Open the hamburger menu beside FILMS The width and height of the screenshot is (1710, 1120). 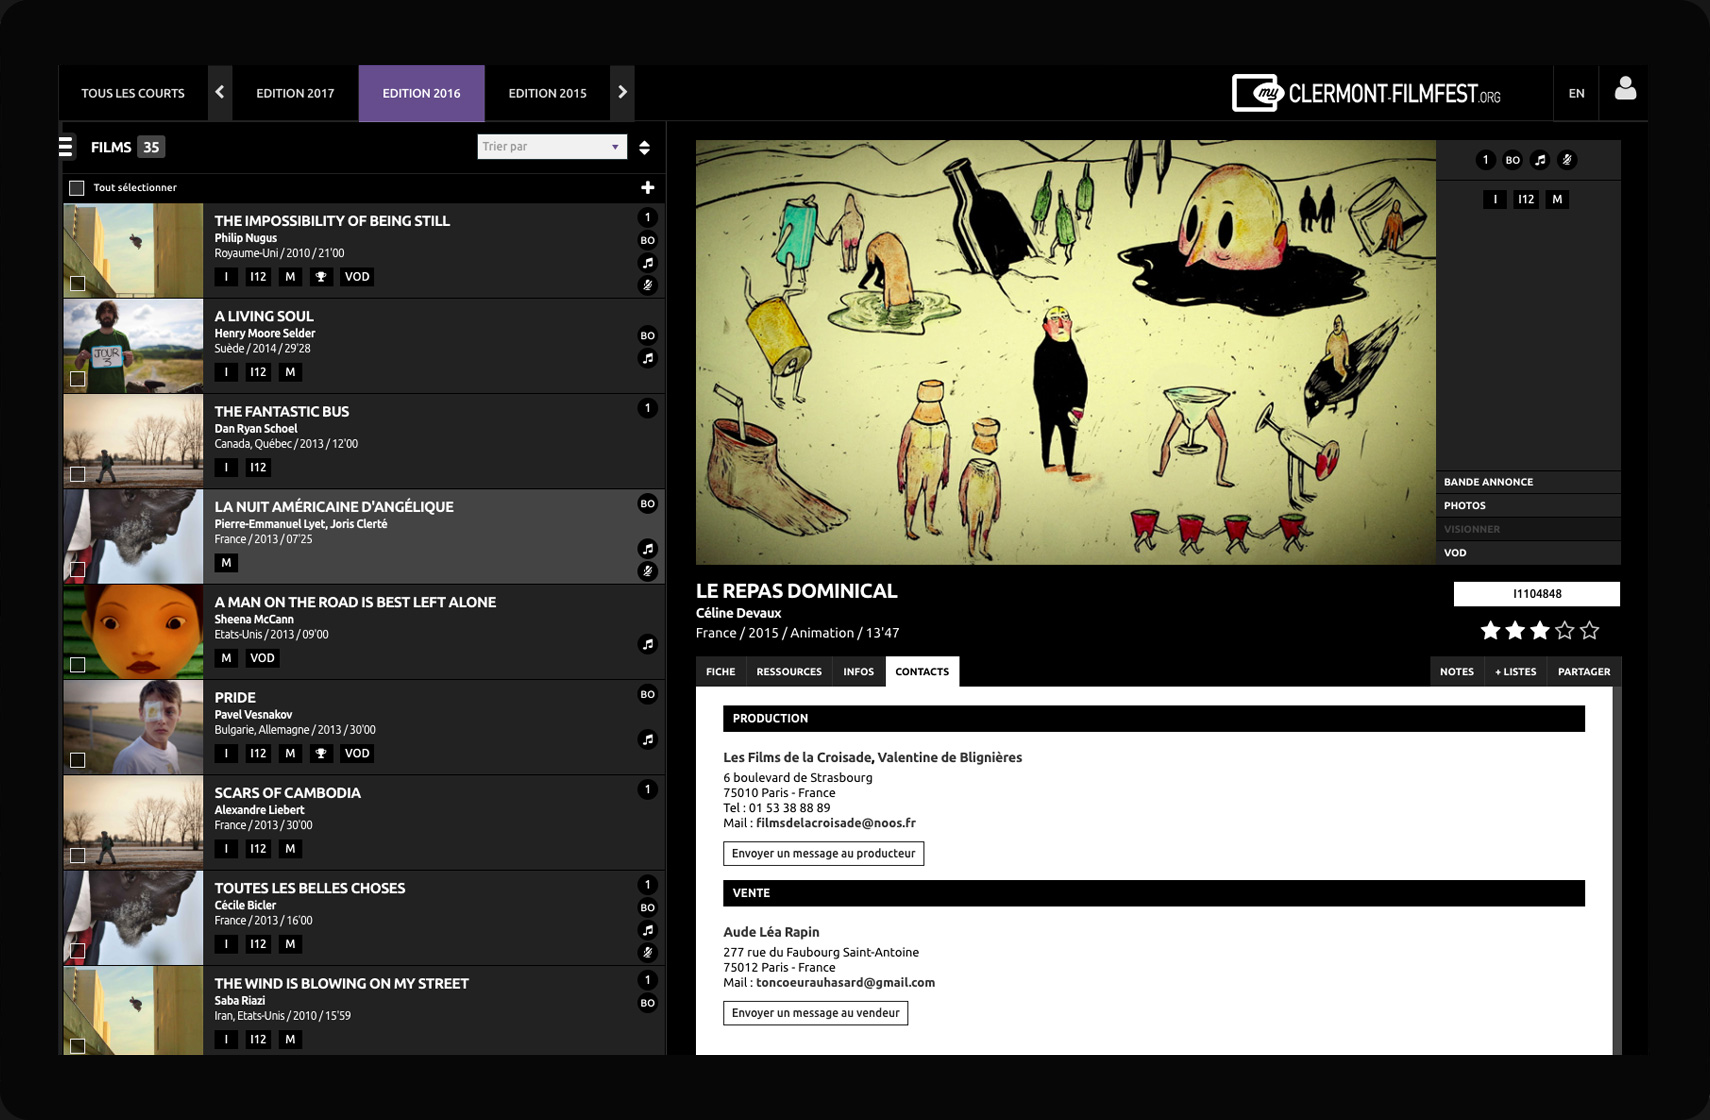[x=66, y=147]
